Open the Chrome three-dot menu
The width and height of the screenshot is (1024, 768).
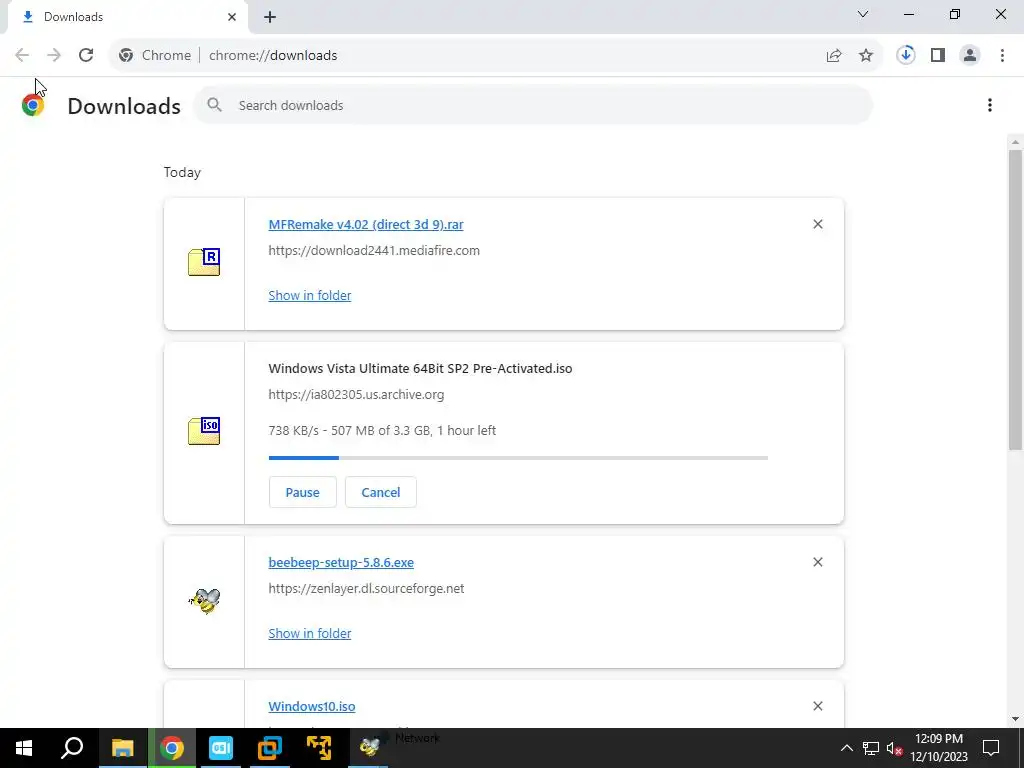point(1002,56)
